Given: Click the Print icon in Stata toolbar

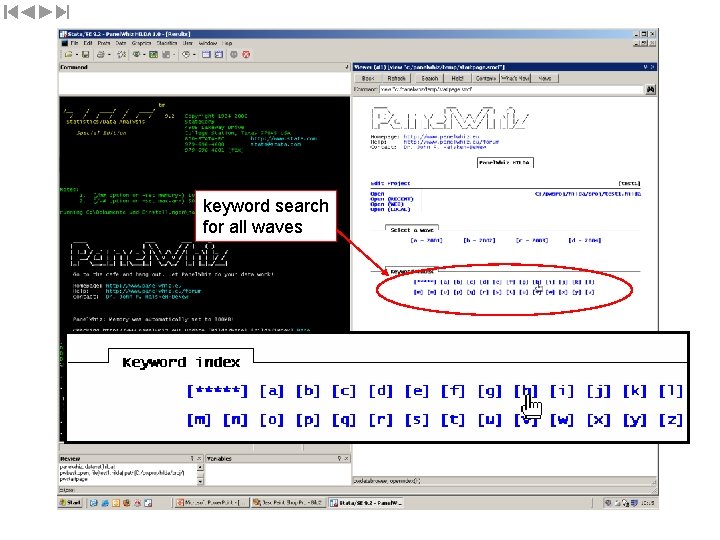Looking at the screenshot, I should pyautogui.click(x=101, y=55).
